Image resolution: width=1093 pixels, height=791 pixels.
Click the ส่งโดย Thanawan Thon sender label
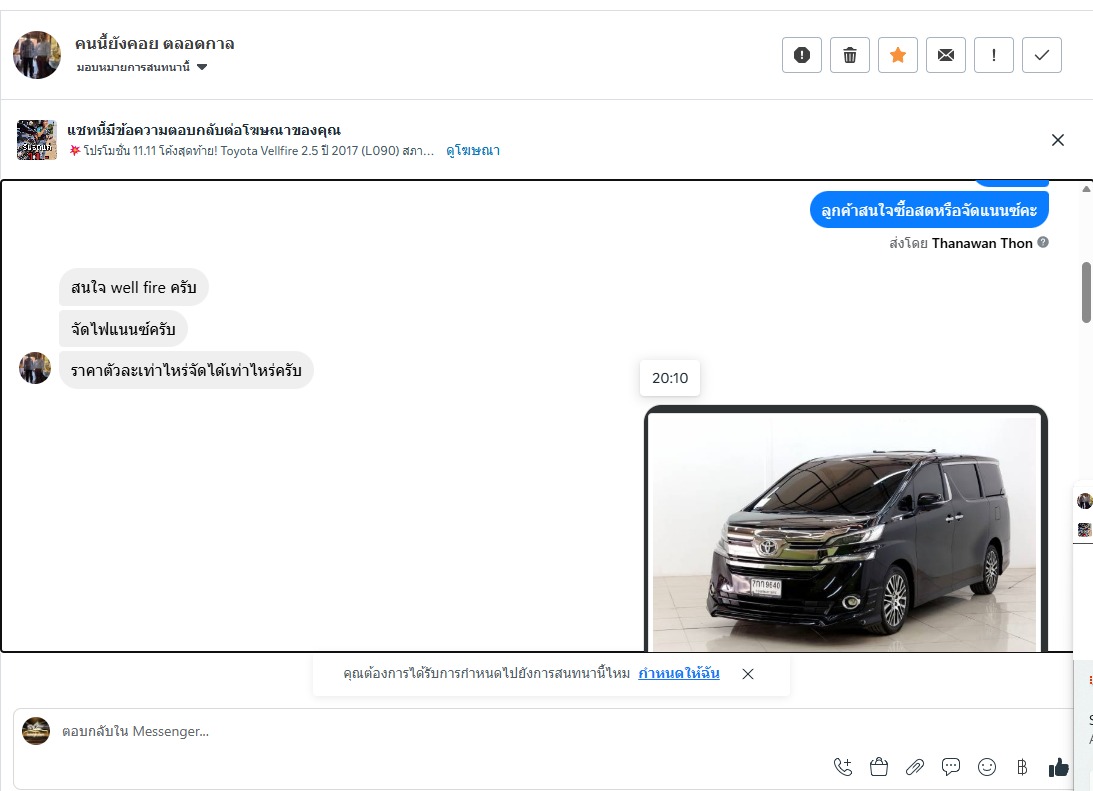pyautogui.click(x=961, y=243)
